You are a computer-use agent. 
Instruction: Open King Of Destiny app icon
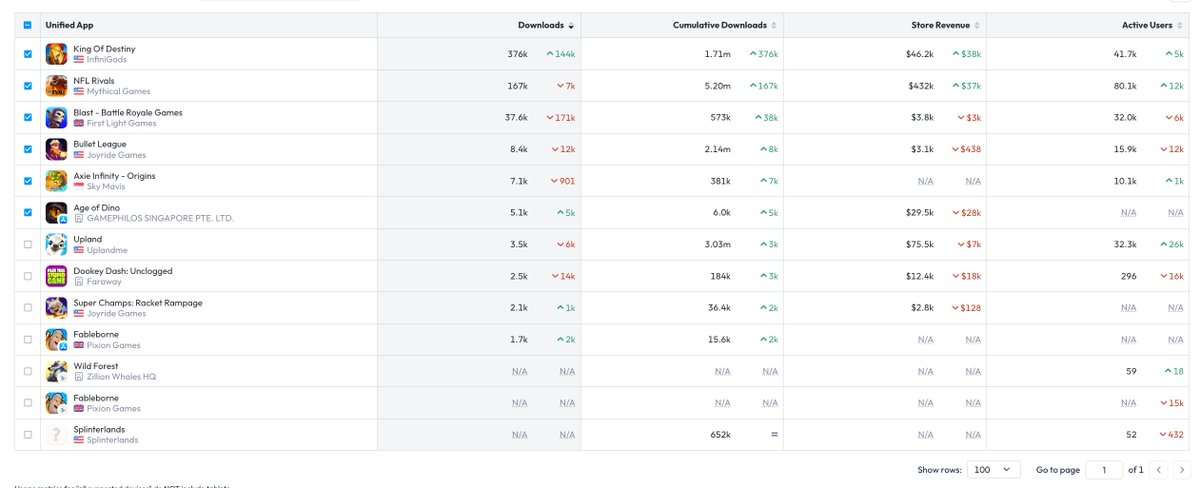click(56, 54)
